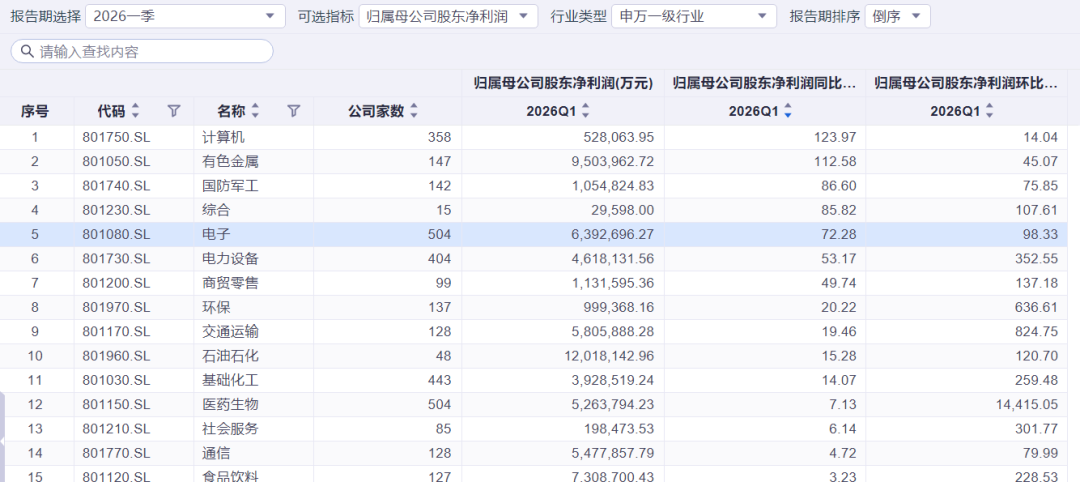Select the 石油石化 industry name
1080x482 pixels.
pos(230,356)
